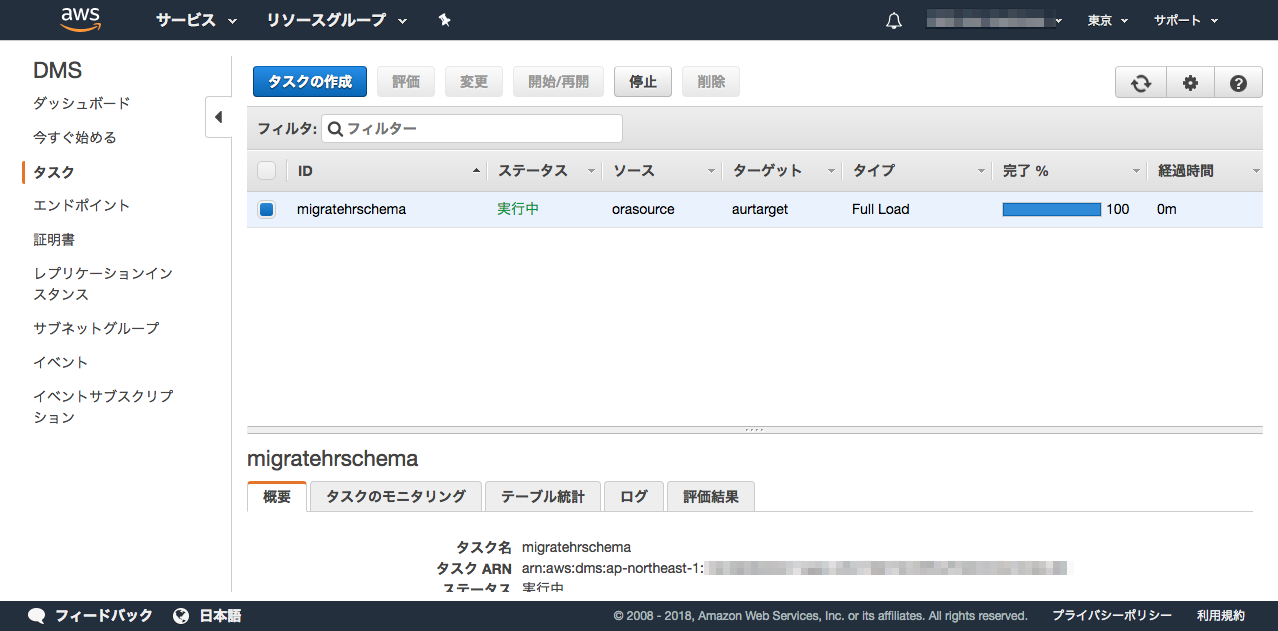Open the タスクのモニタリング tab
Viewport: 1278px width, 631px height.
click(x=396, y=496)
